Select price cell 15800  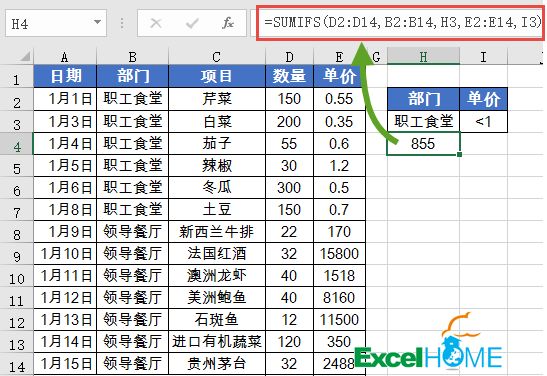click(339, 254)
